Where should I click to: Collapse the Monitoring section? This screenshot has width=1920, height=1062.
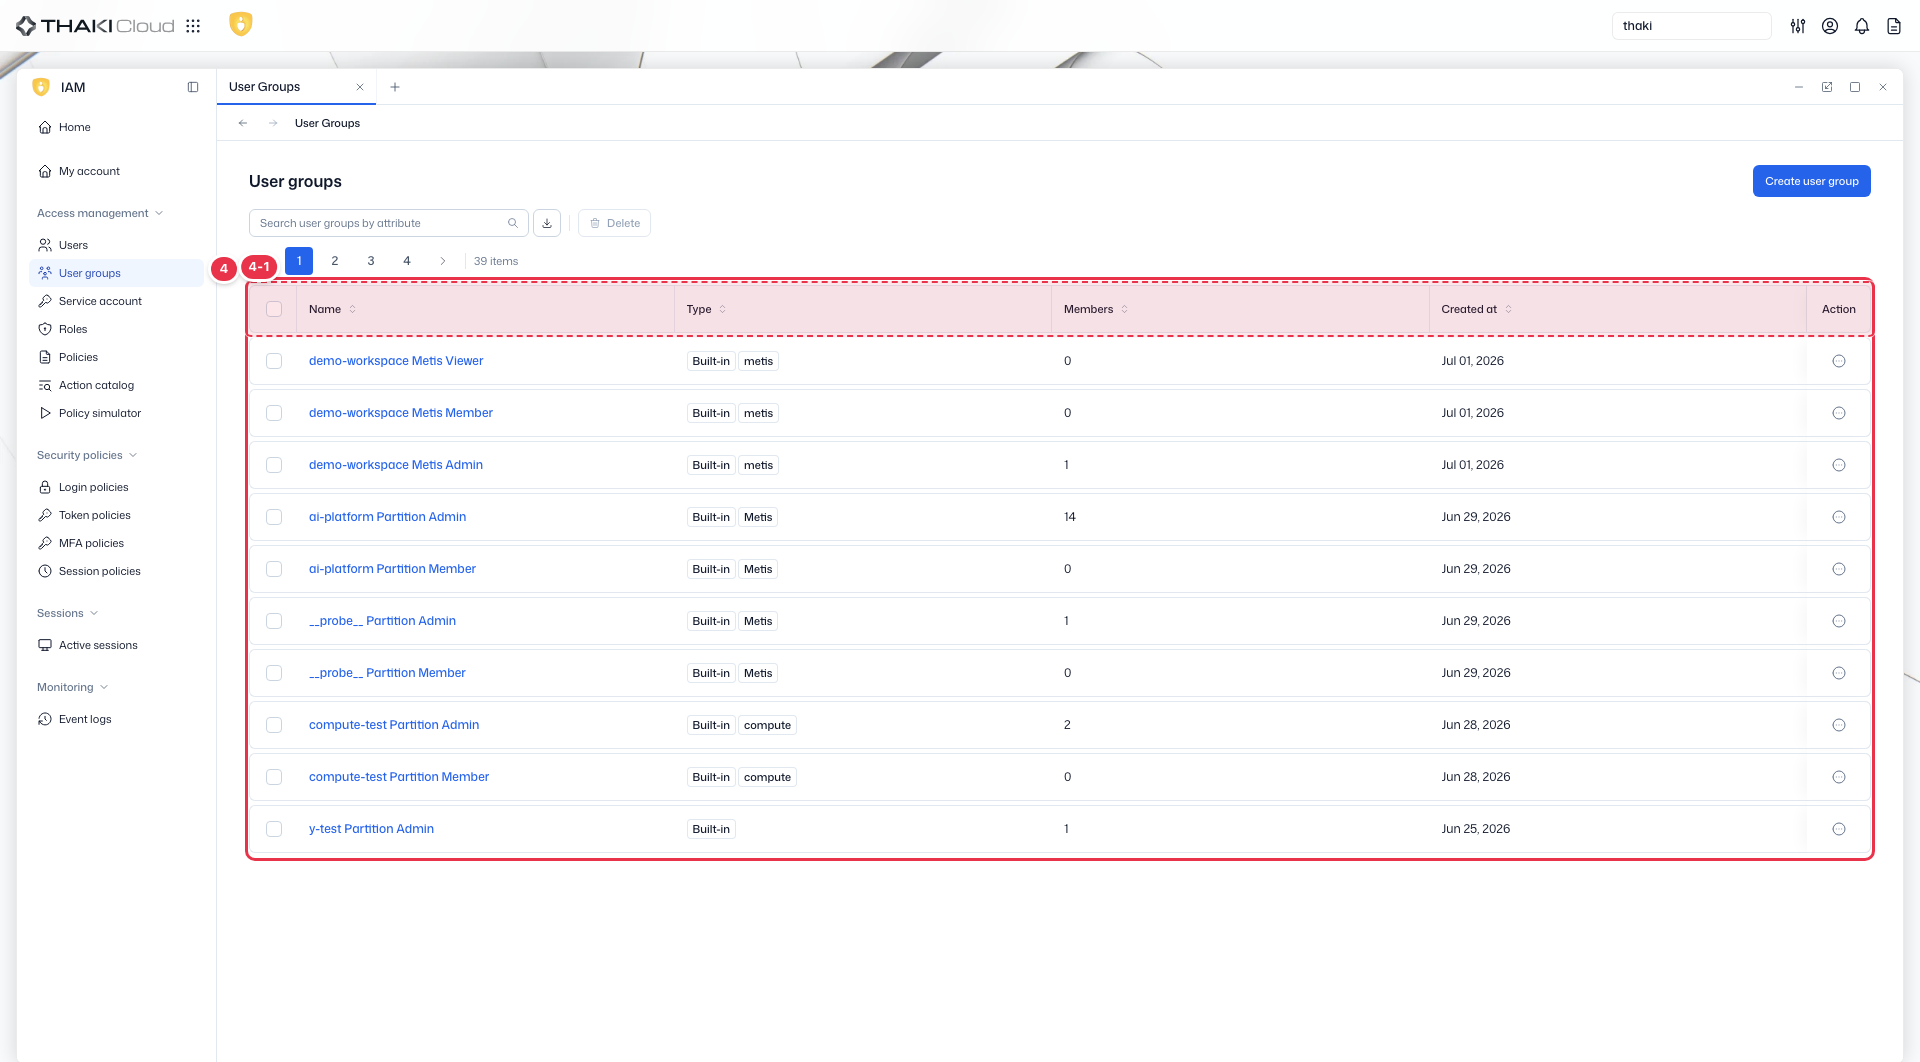[x=72, y=687]
